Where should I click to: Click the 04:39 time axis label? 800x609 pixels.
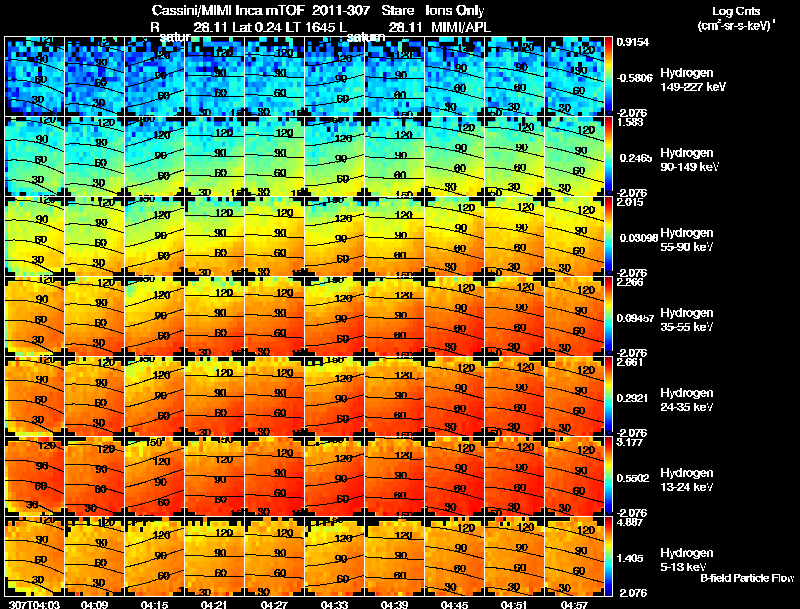point(394,604)
